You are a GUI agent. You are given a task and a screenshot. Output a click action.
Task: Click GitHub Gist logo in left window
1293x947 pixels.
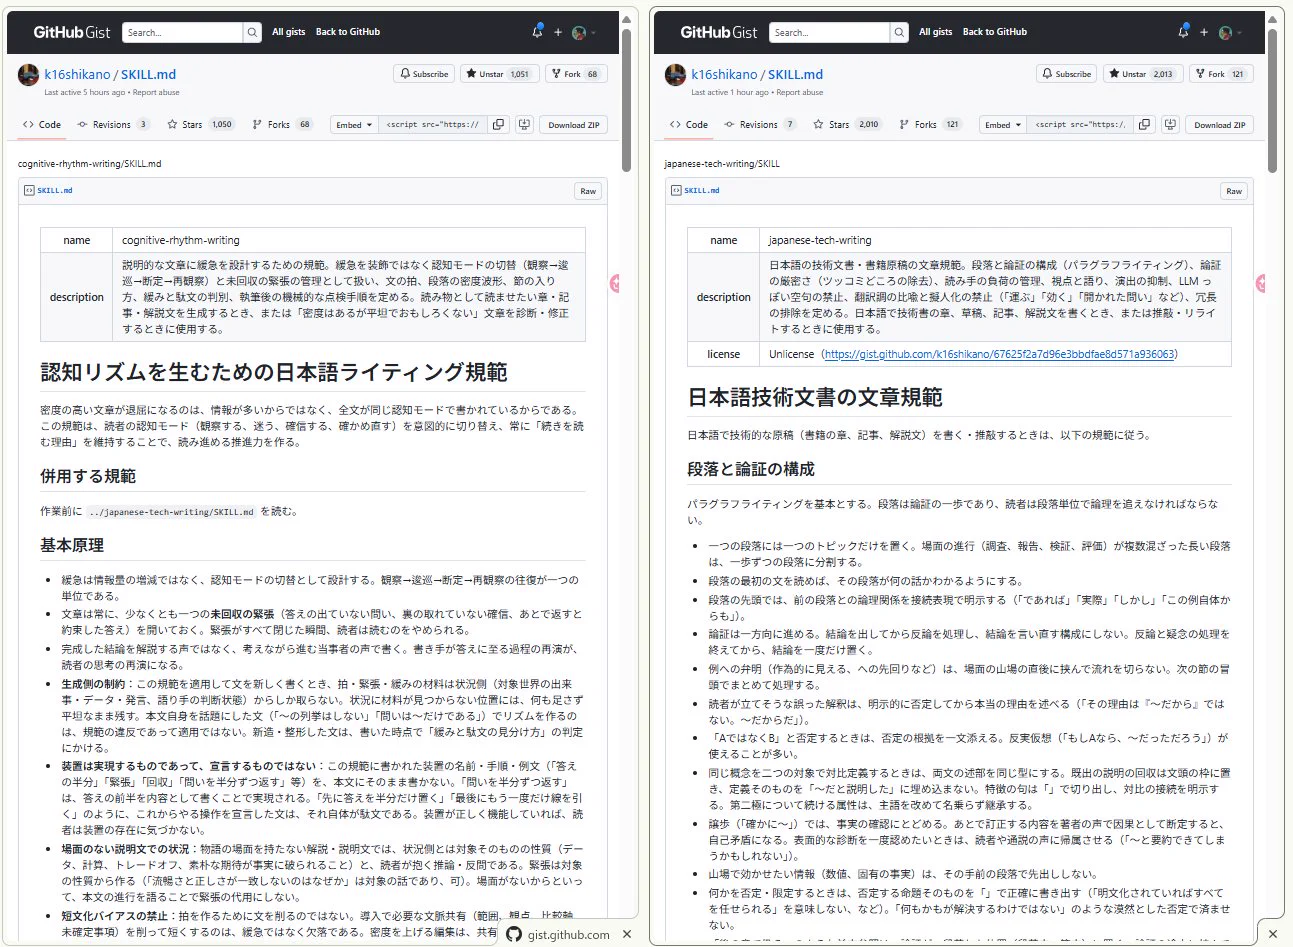tap(72, 32)
